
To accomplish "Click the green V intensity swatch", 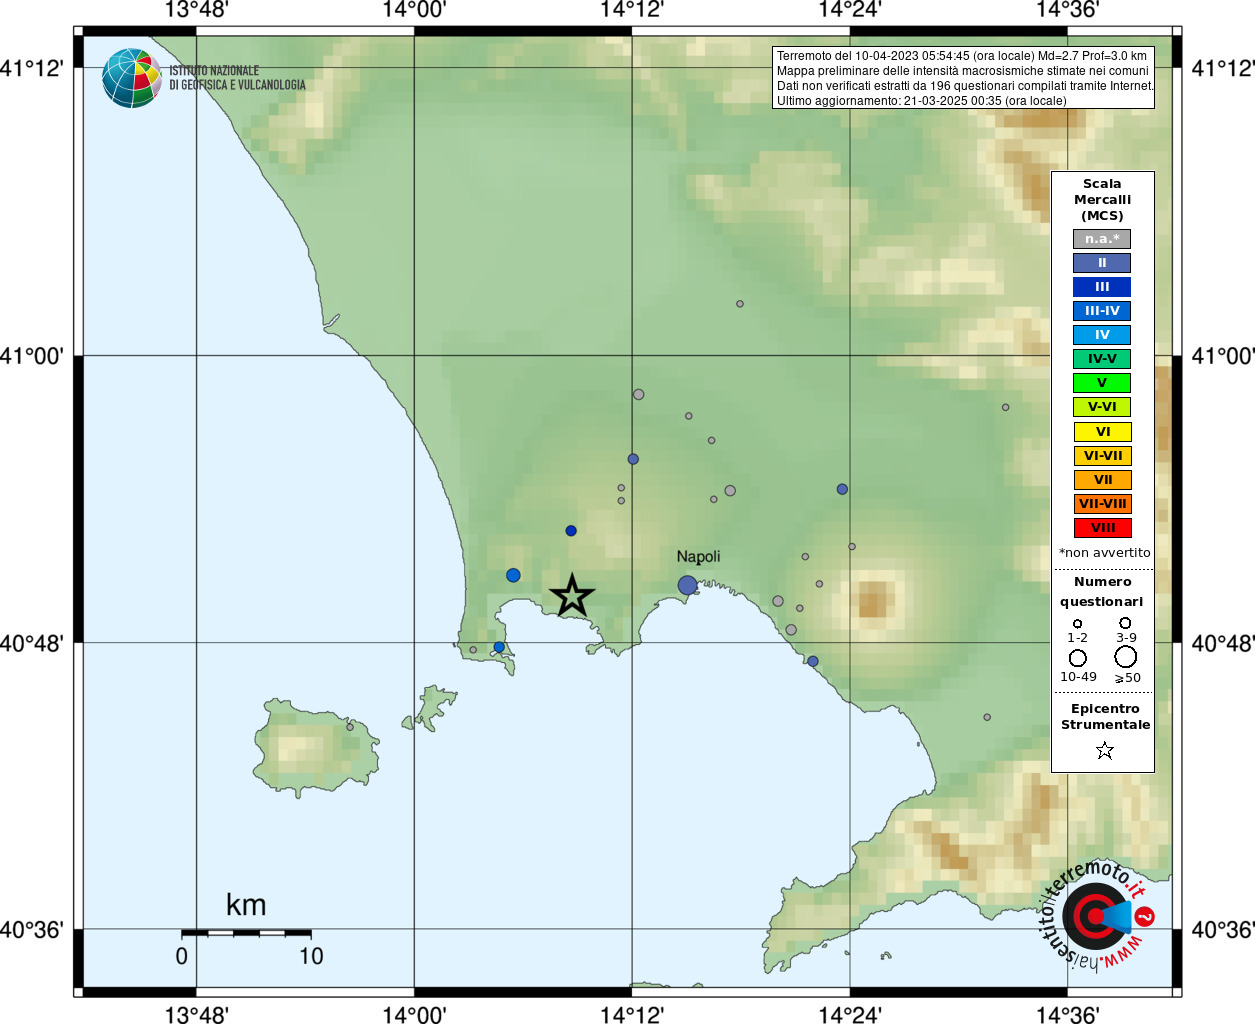I will [x=1102, y=383].
